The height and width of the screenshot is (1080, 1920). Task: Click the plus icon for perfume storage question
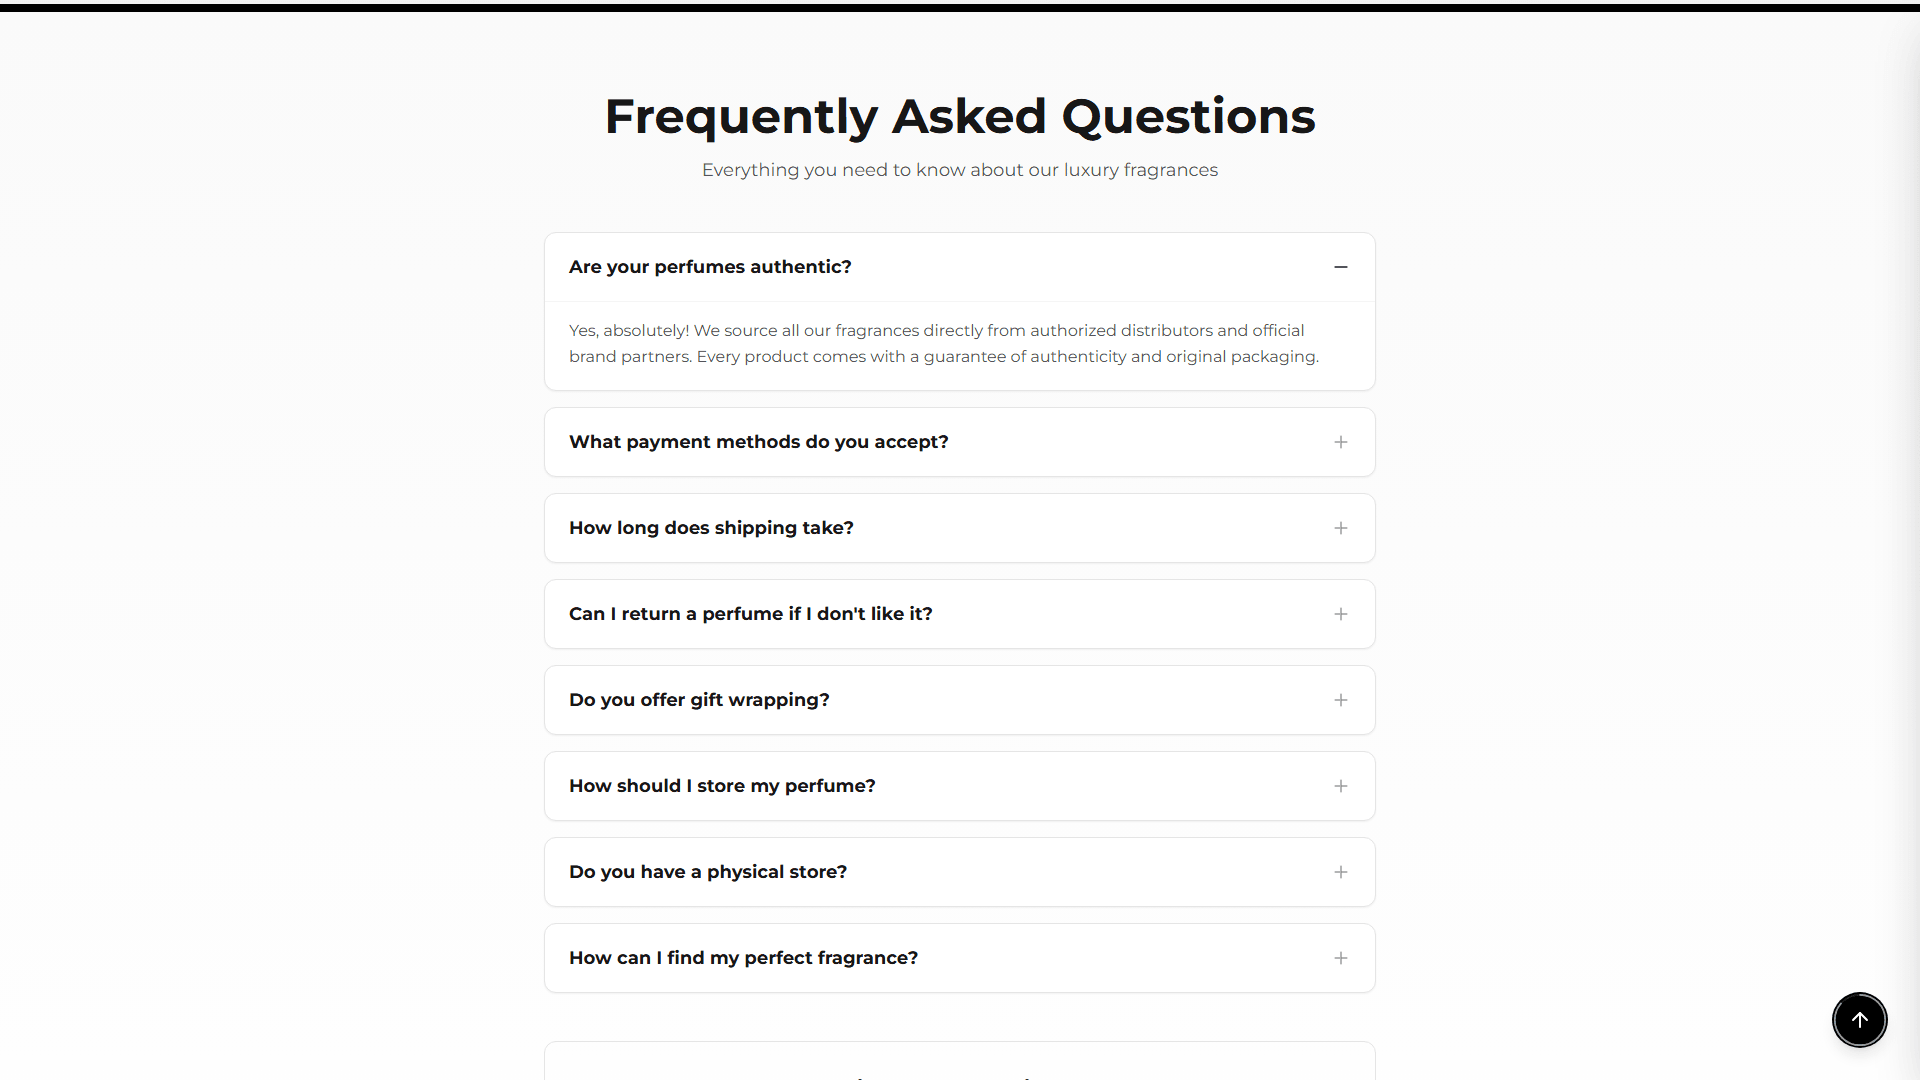(1341, 785)
